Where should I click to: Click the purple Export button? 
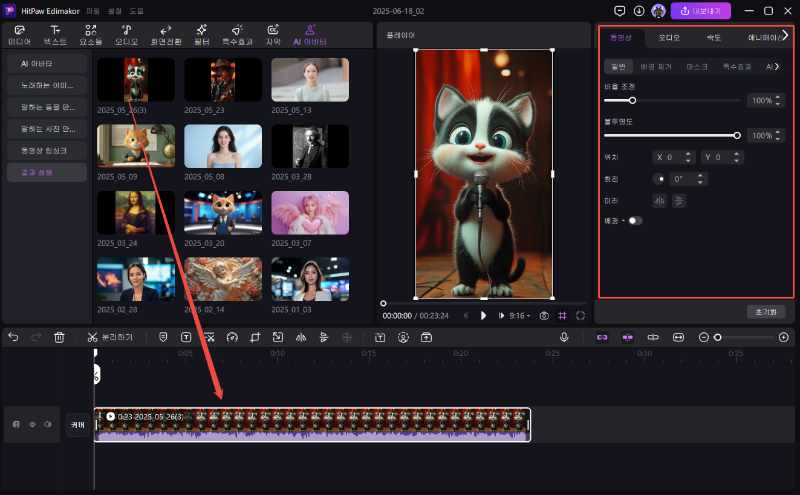pyautogui.click(x=700, y=11)
